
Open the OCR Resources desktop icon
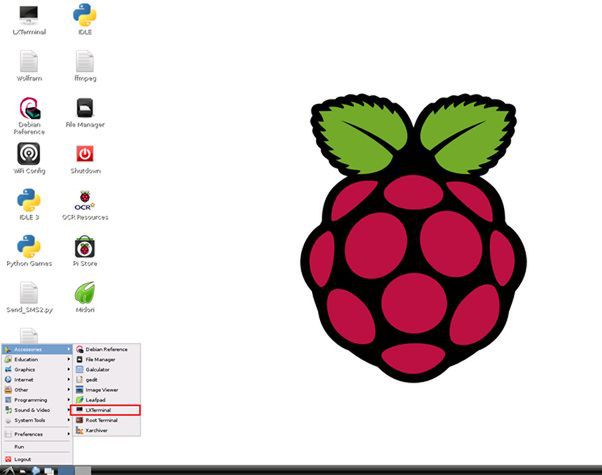(85, 200)
